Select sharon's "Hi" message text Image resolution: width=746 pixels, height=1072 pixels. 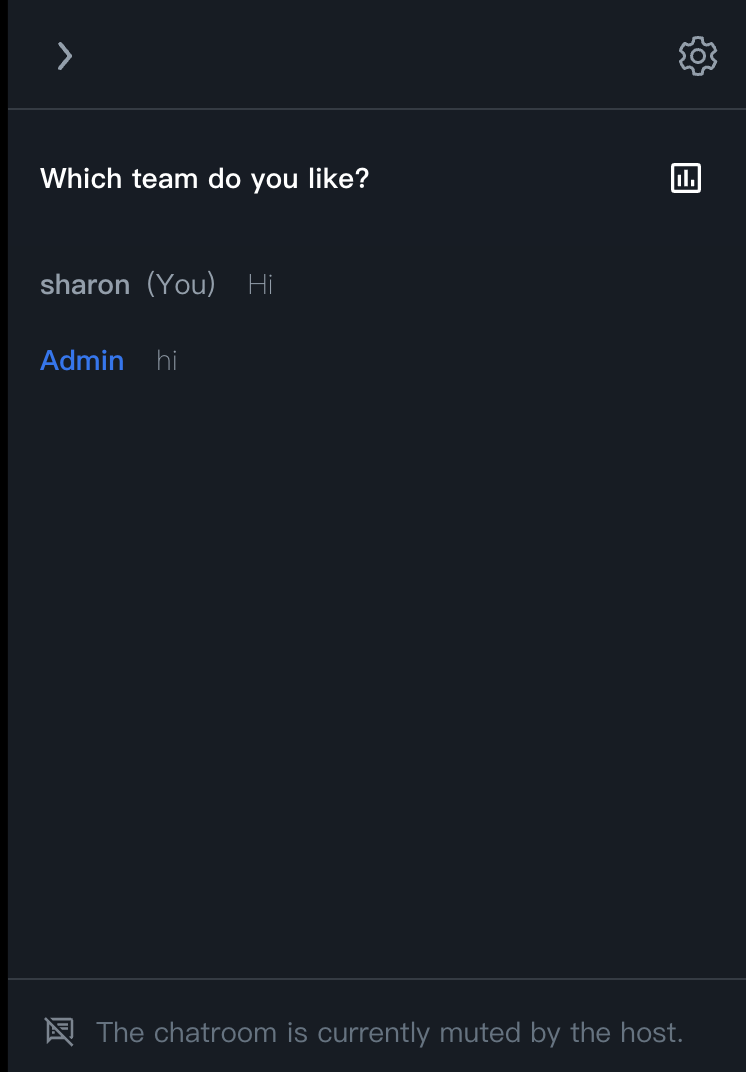(261, 285)
